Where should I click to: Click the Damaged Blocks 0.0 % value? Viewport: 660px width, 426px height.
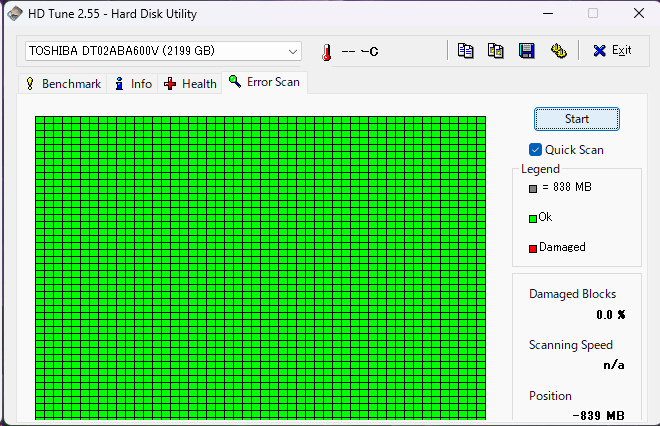(611, 315)
